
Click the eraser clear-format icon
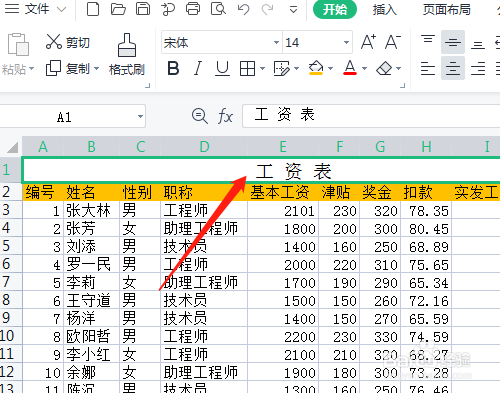384,69
